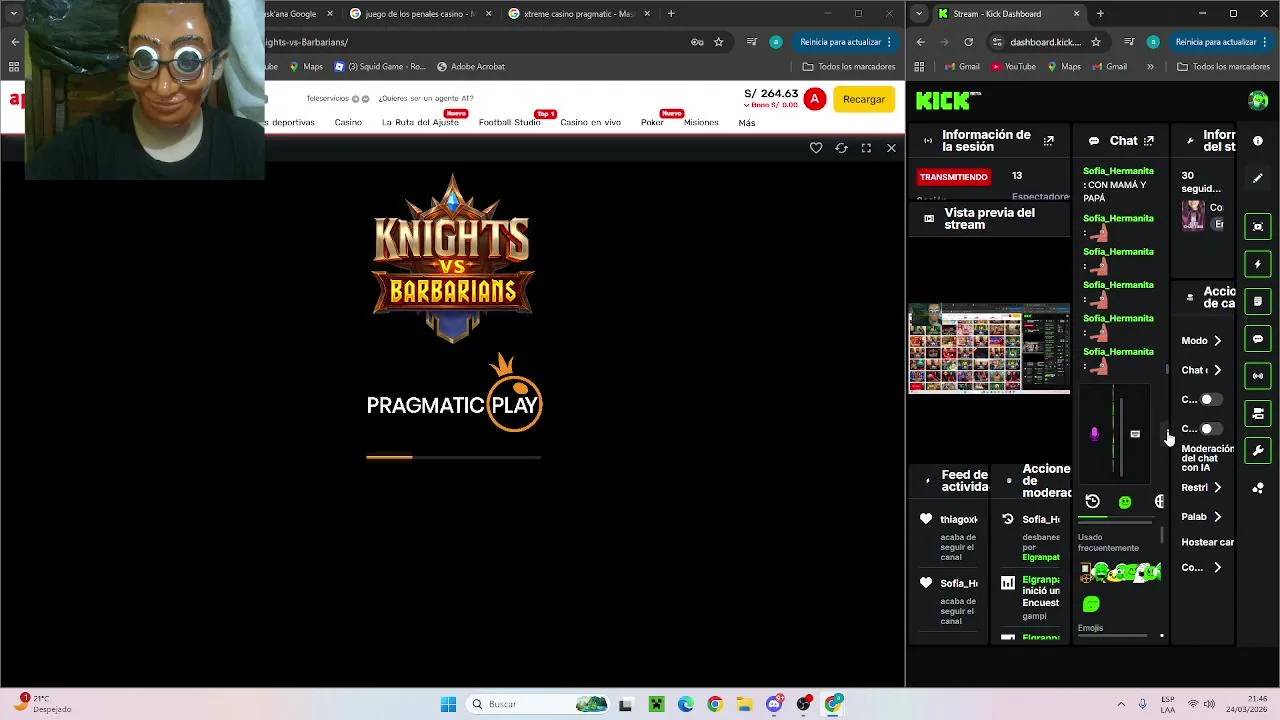Open the Poker menu item
The image size is (1280, 720).
point(652,123)
